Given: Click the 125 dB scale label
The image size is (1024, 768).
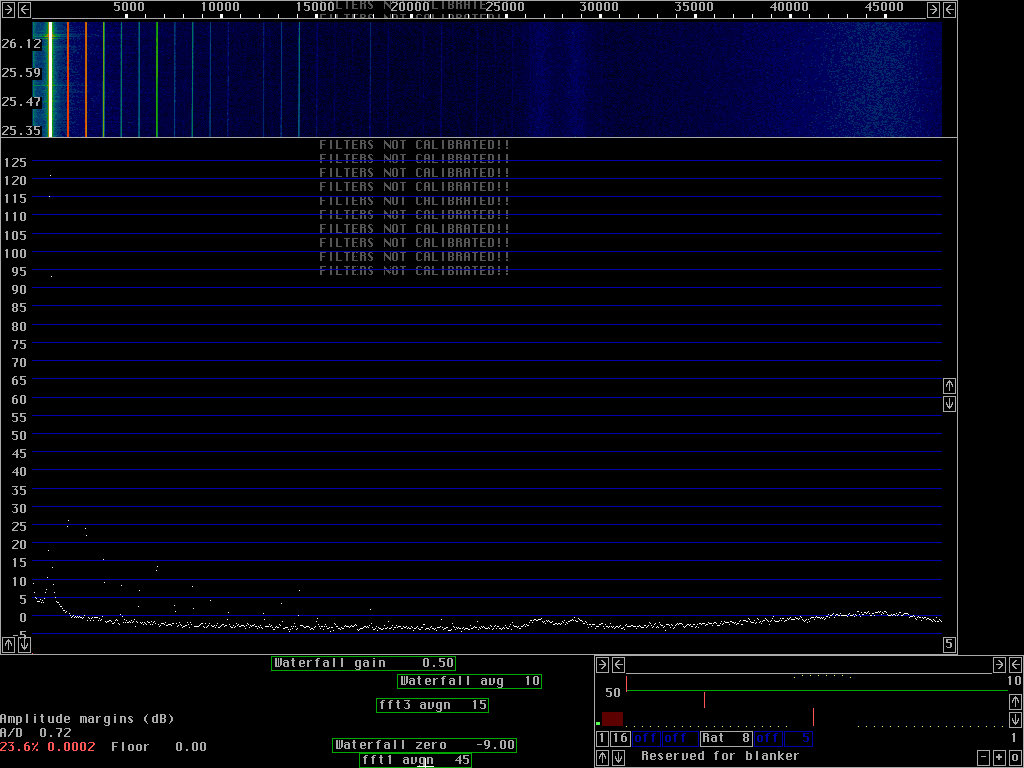Looking at the screenshot, I should 15,162.
